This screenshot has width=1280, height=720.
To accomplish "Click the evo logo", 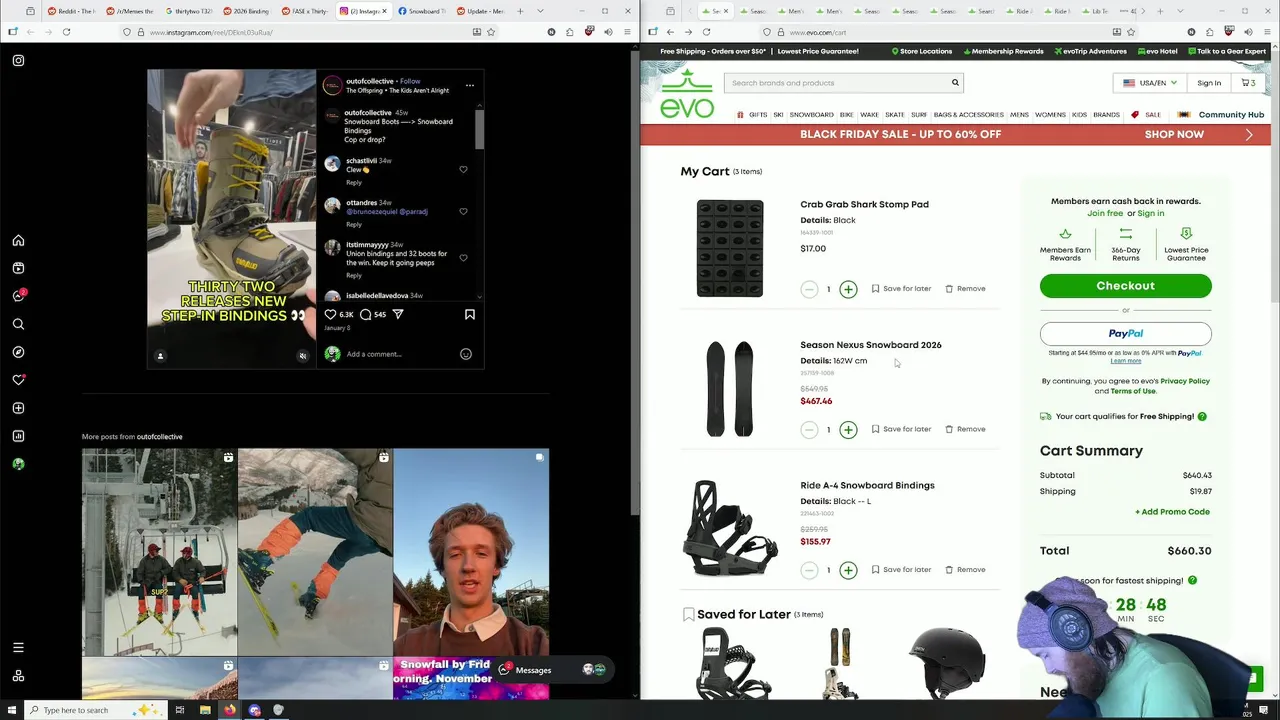I will click(x=687, y=93).
